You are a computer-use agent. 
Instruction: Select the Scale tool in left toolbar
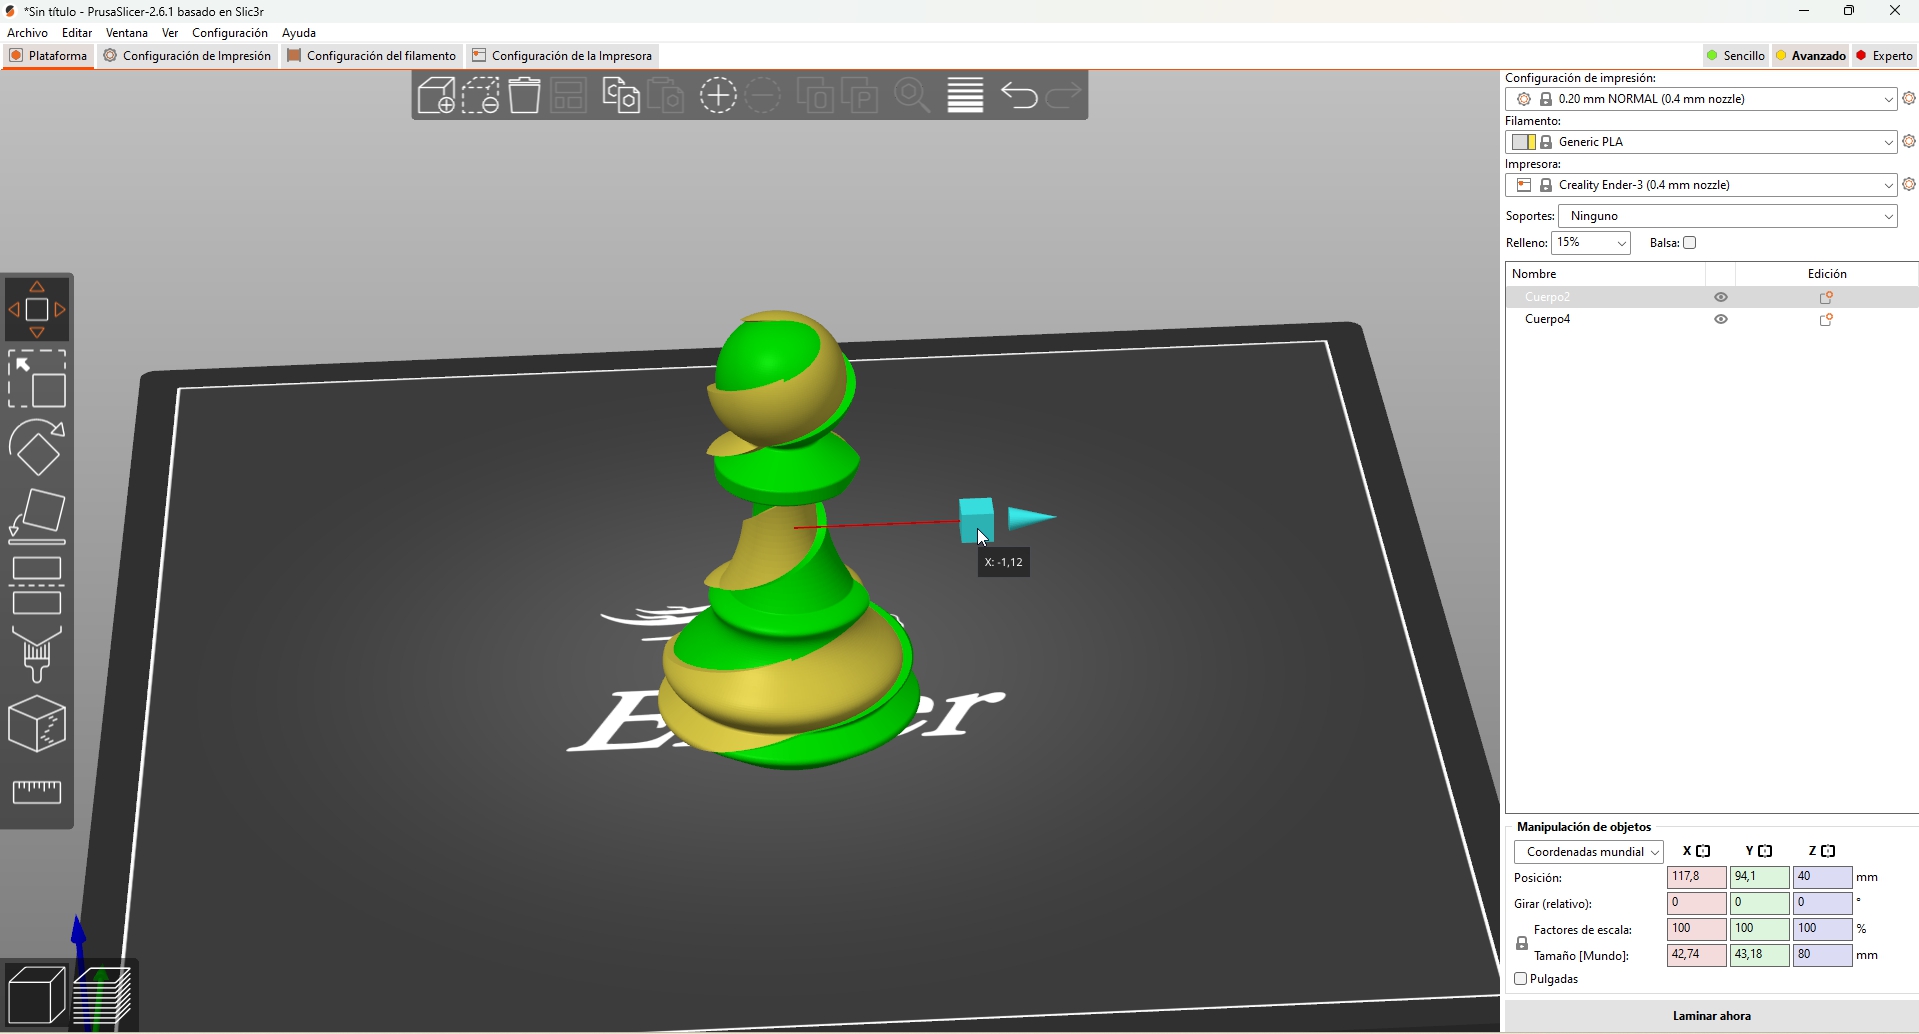pos(37,379)
